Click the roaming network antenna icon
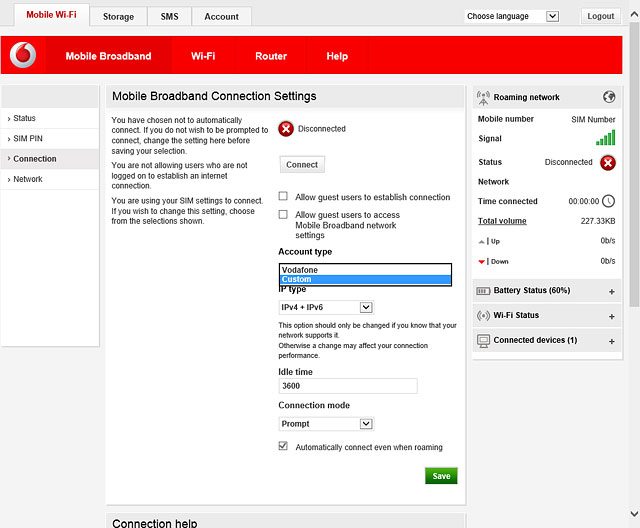Image resolution: width=640 pixels, height=528 pixels. click(483, 98)
